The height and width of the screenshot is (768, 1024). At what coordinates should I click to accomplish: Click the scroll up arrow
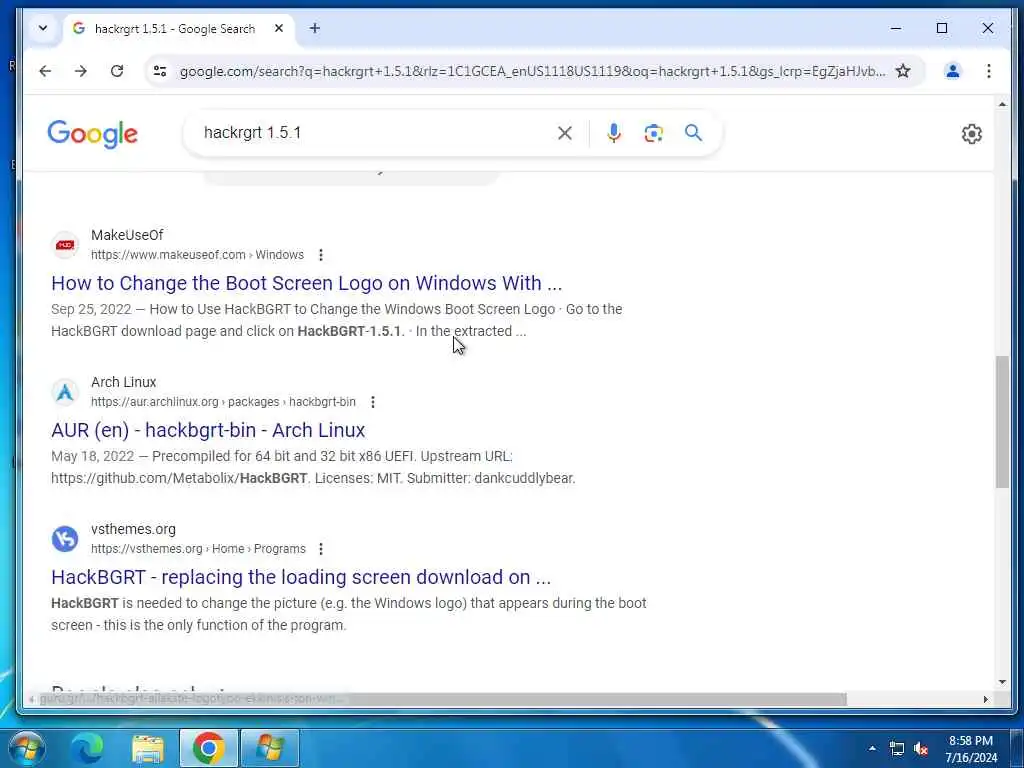[x=1002, y=104]
